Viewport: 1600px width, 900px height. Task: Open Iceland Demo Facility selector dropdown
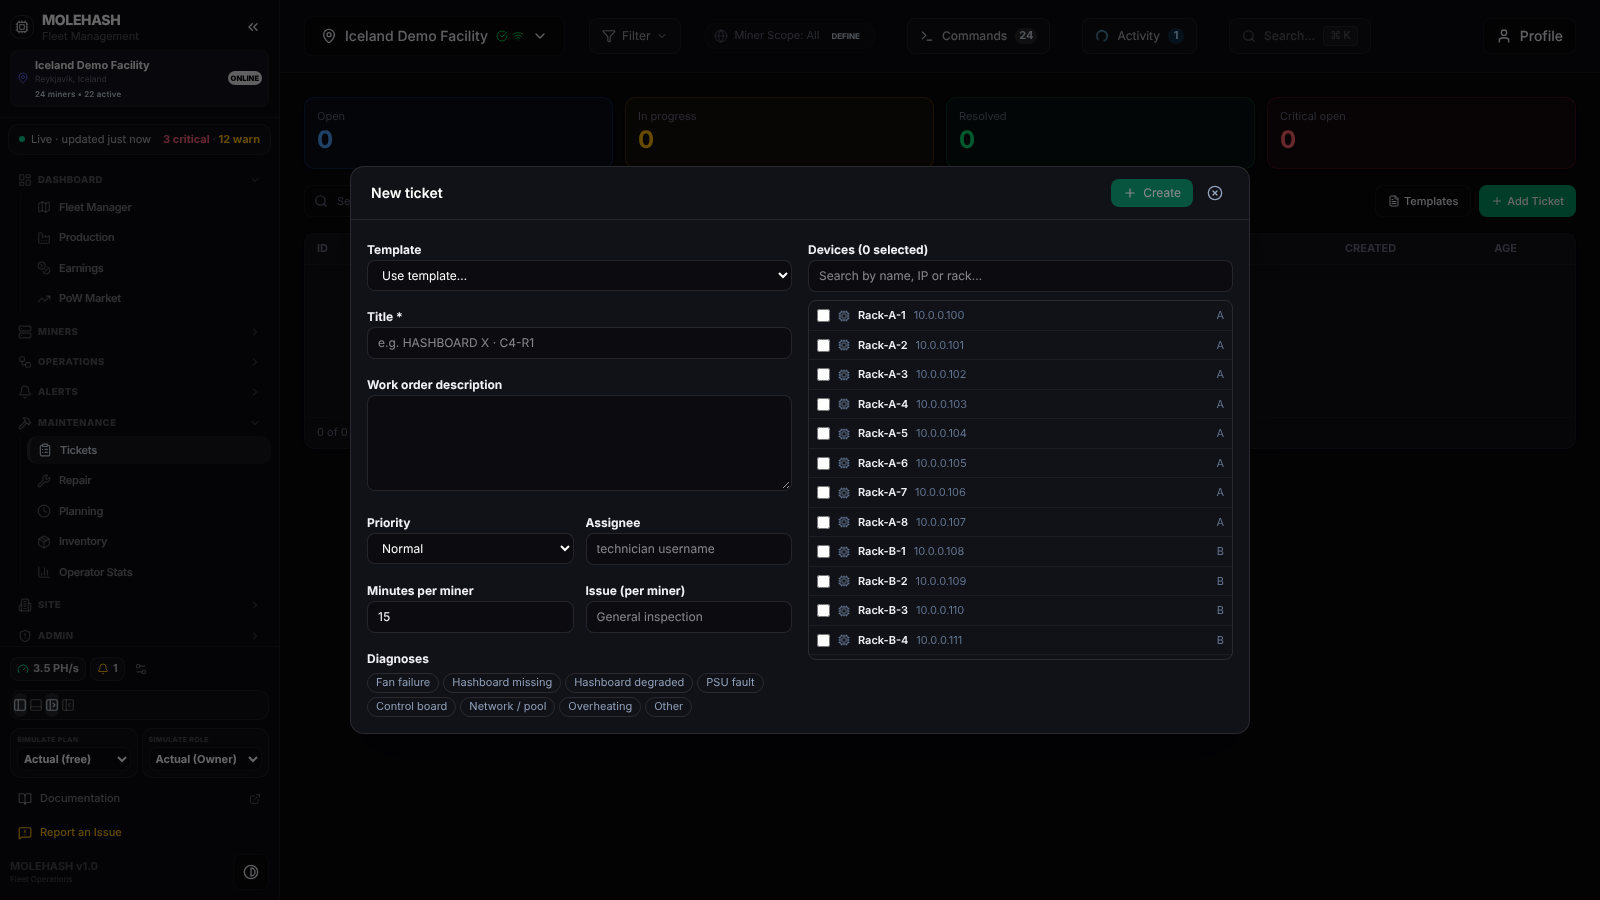(x=435, y=36)
